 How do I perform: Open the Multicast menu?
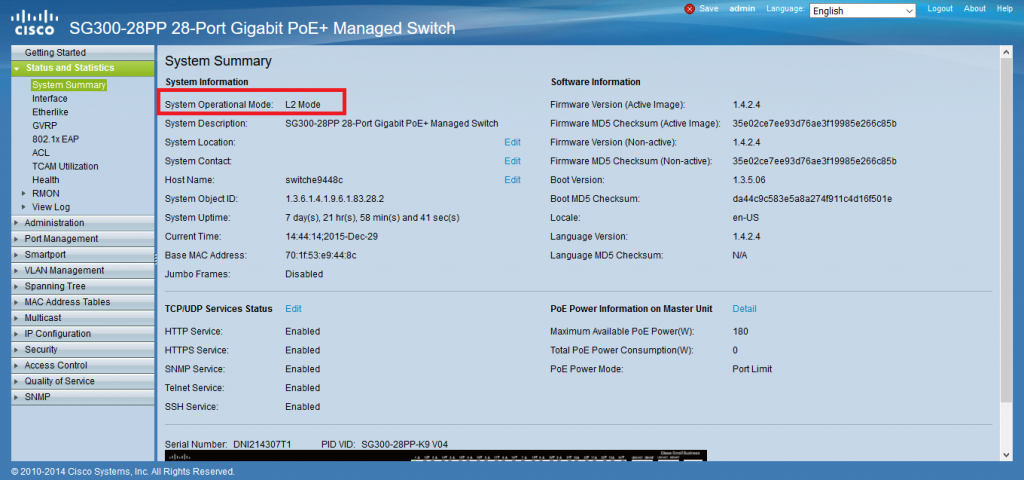tap(83, 317)
